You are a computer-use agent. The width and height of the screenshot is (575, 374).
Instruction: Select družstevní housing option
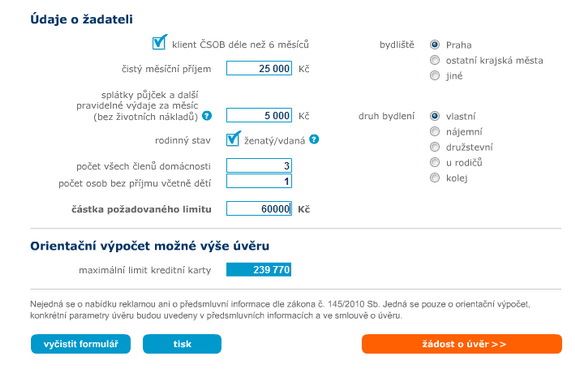pyautogui.click(x=435, y=147)
